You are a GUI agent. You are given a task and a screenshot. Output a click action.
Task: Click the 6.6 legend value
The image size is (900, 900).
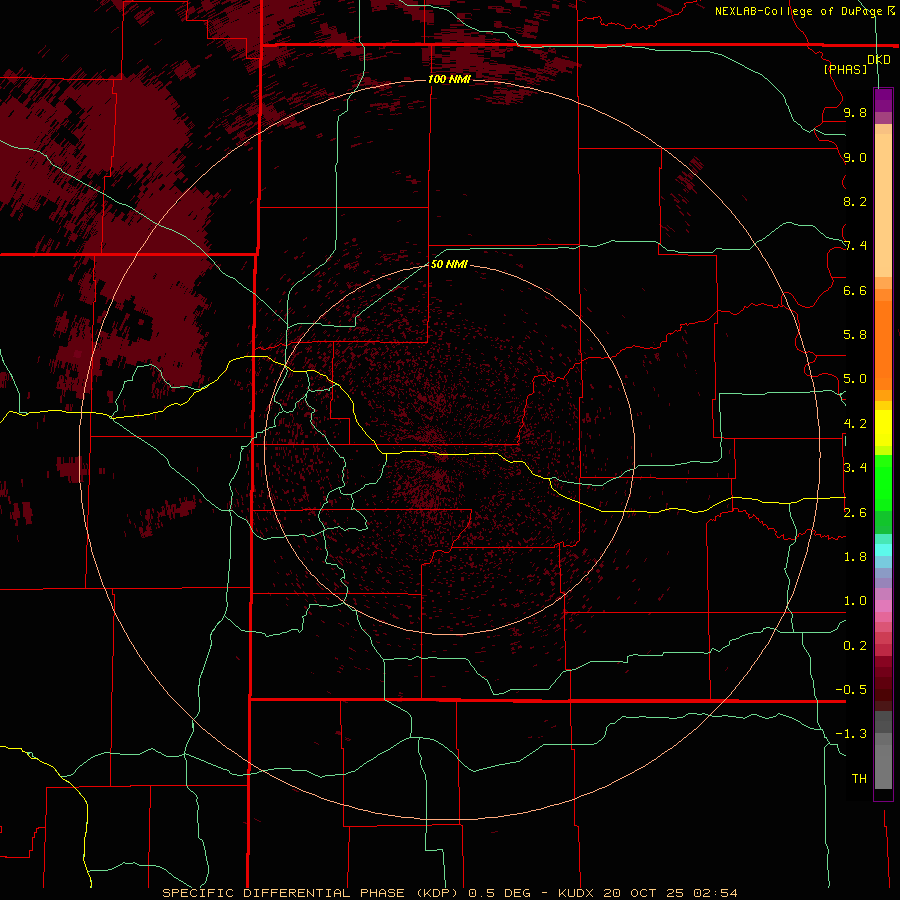click(855, 290)
